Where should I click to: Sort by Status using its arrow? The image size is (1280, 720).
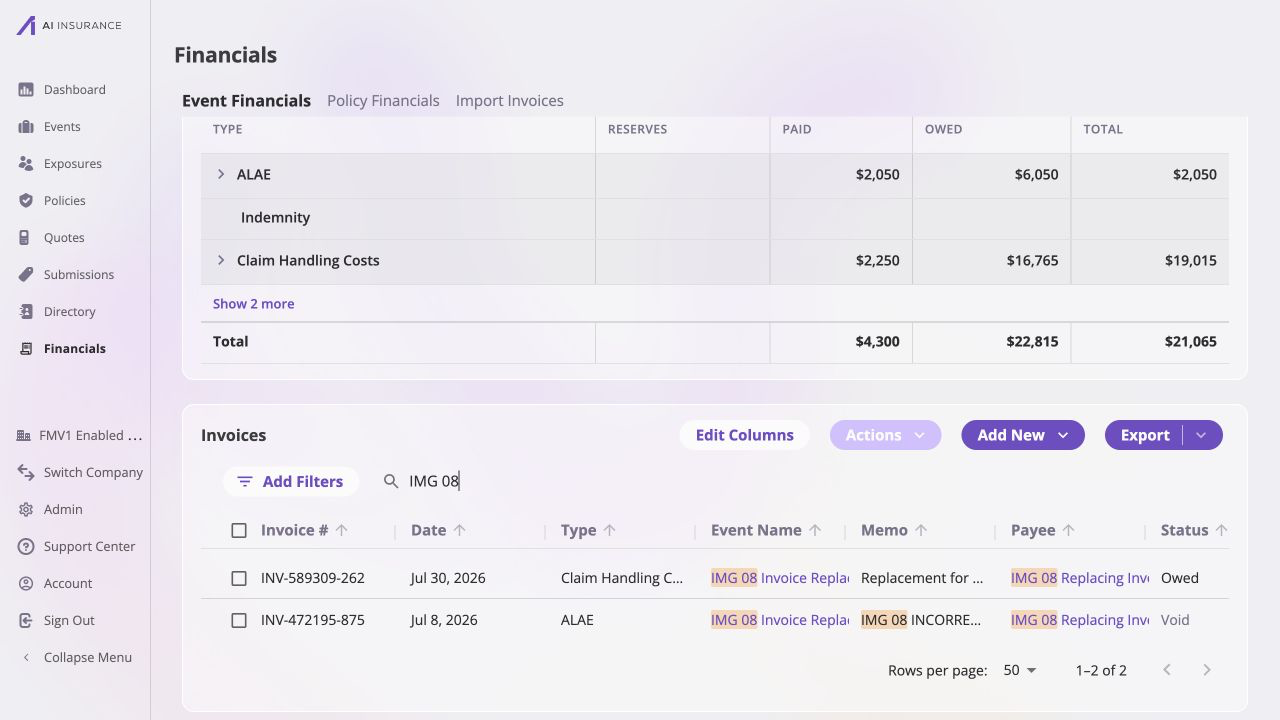coord(1221,531)
